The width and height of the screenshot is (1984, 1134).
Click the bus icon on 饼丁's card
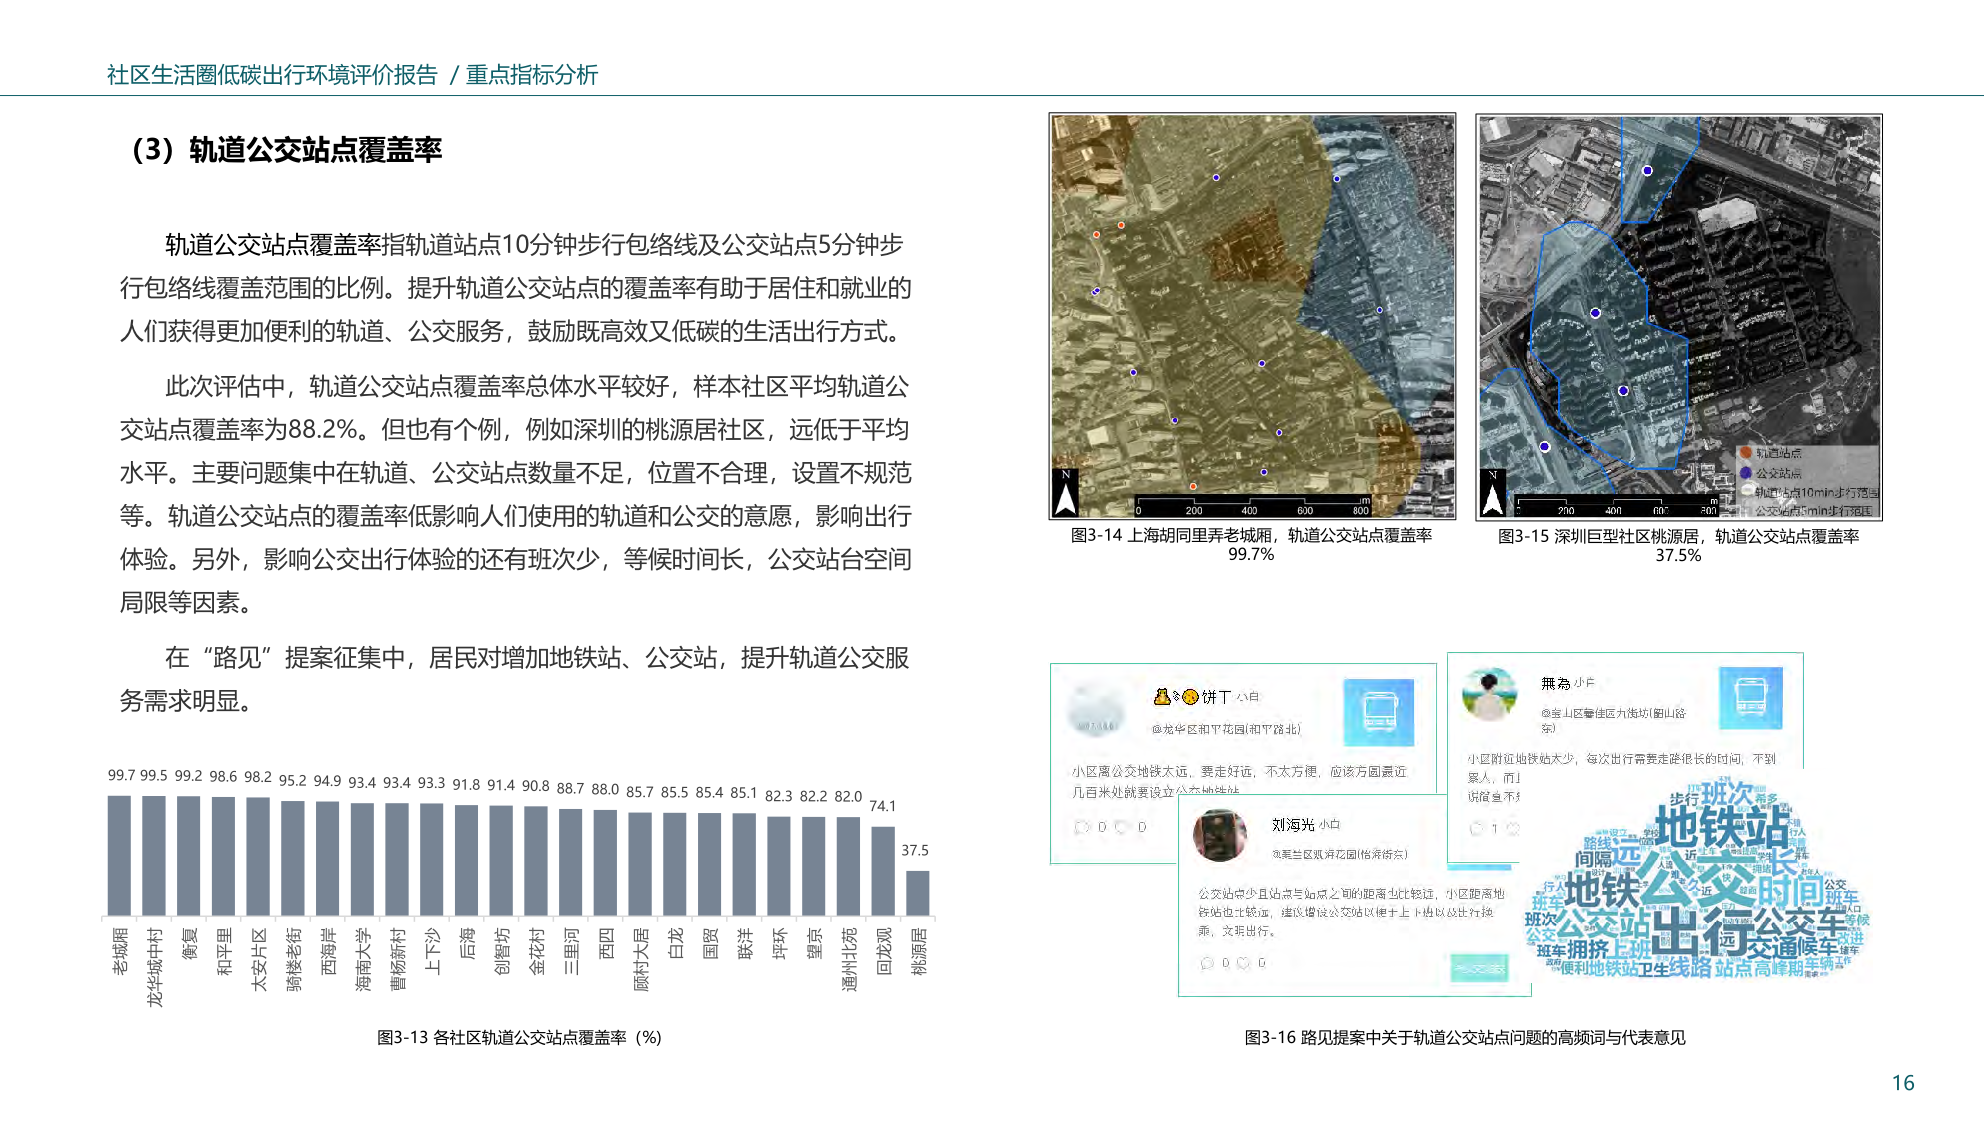[x=1378, y=712]
